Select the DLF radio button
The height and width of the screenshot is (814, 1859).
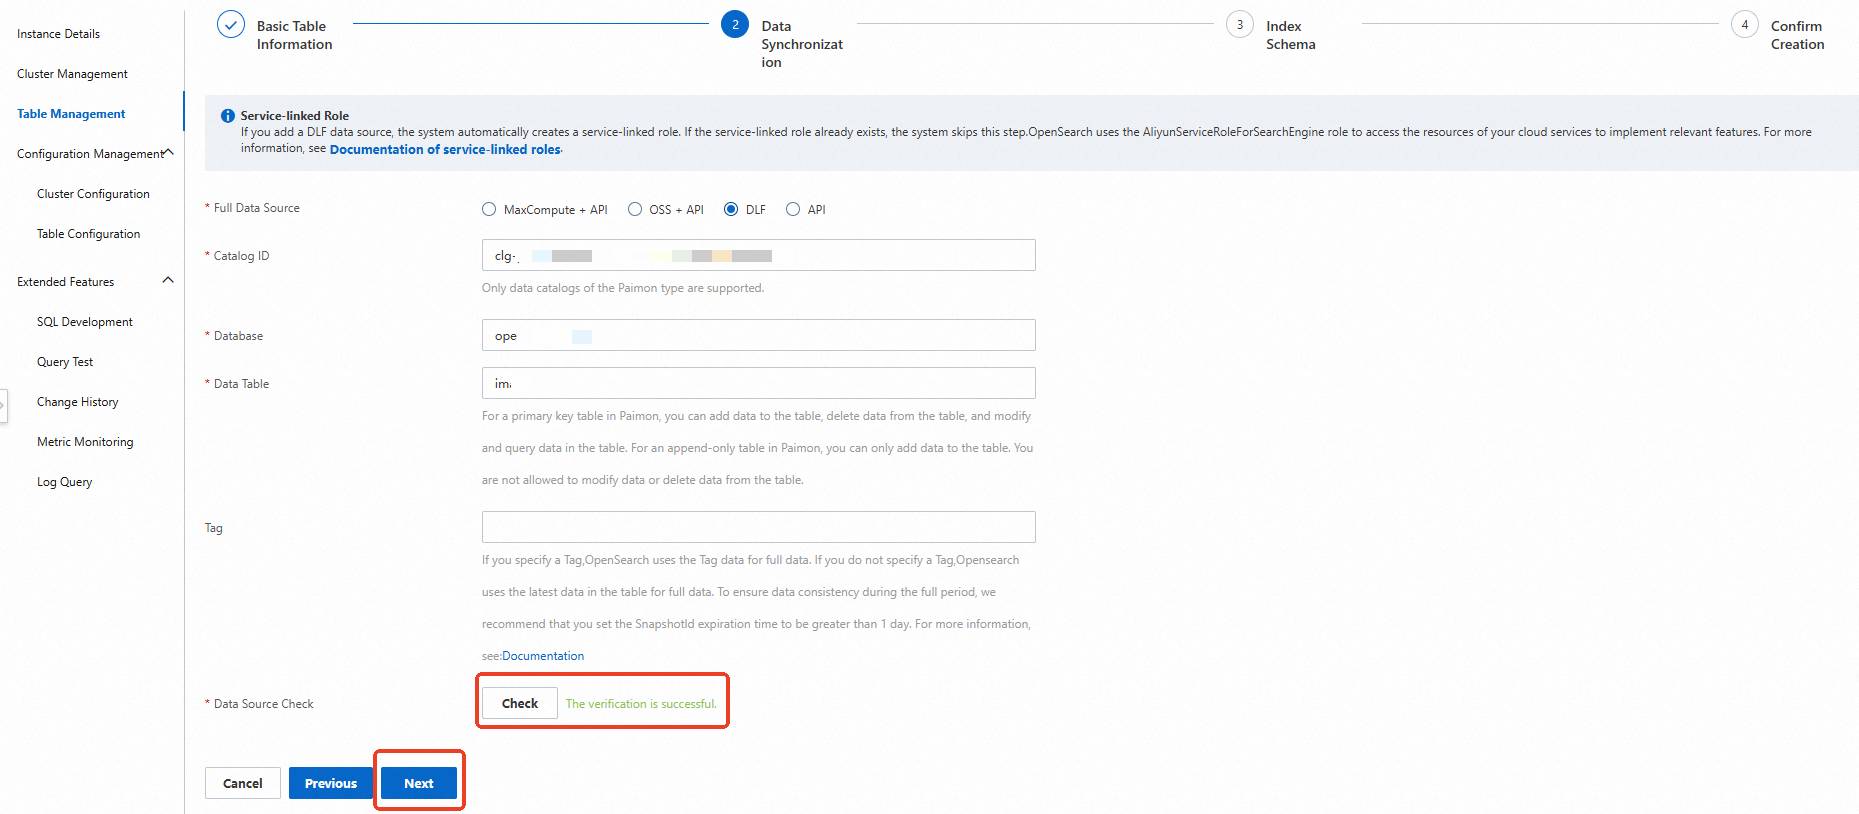[x=731, y=209]
